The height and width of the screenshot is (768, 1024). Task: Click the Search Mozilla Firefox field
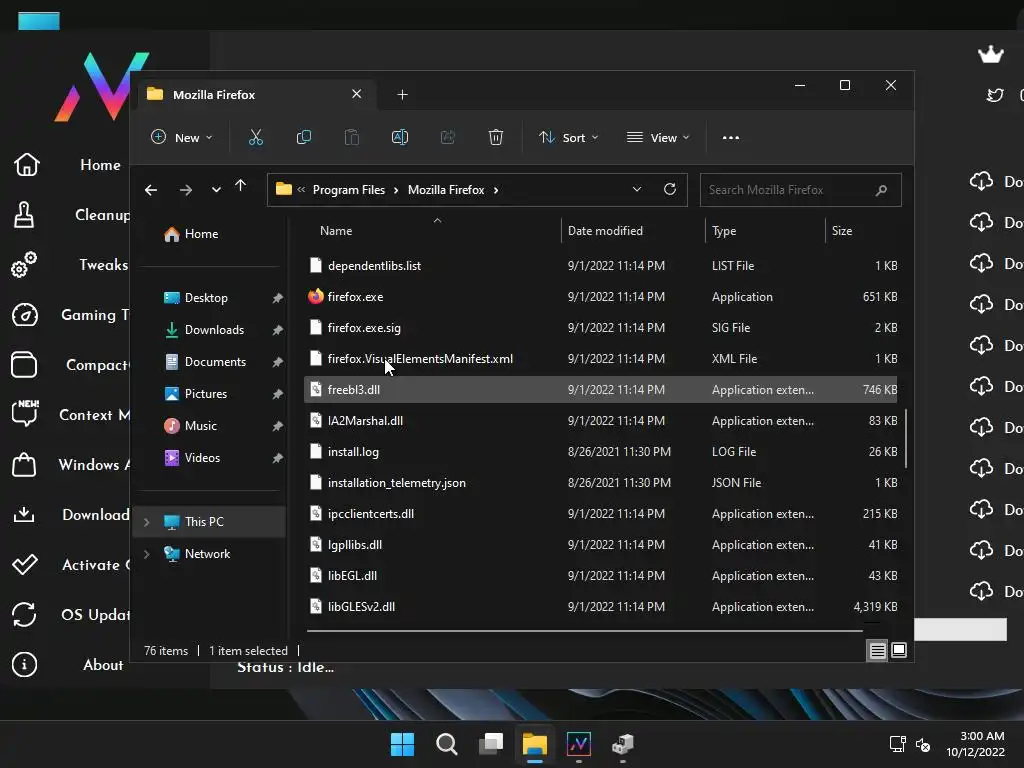[x=801, y=190]
